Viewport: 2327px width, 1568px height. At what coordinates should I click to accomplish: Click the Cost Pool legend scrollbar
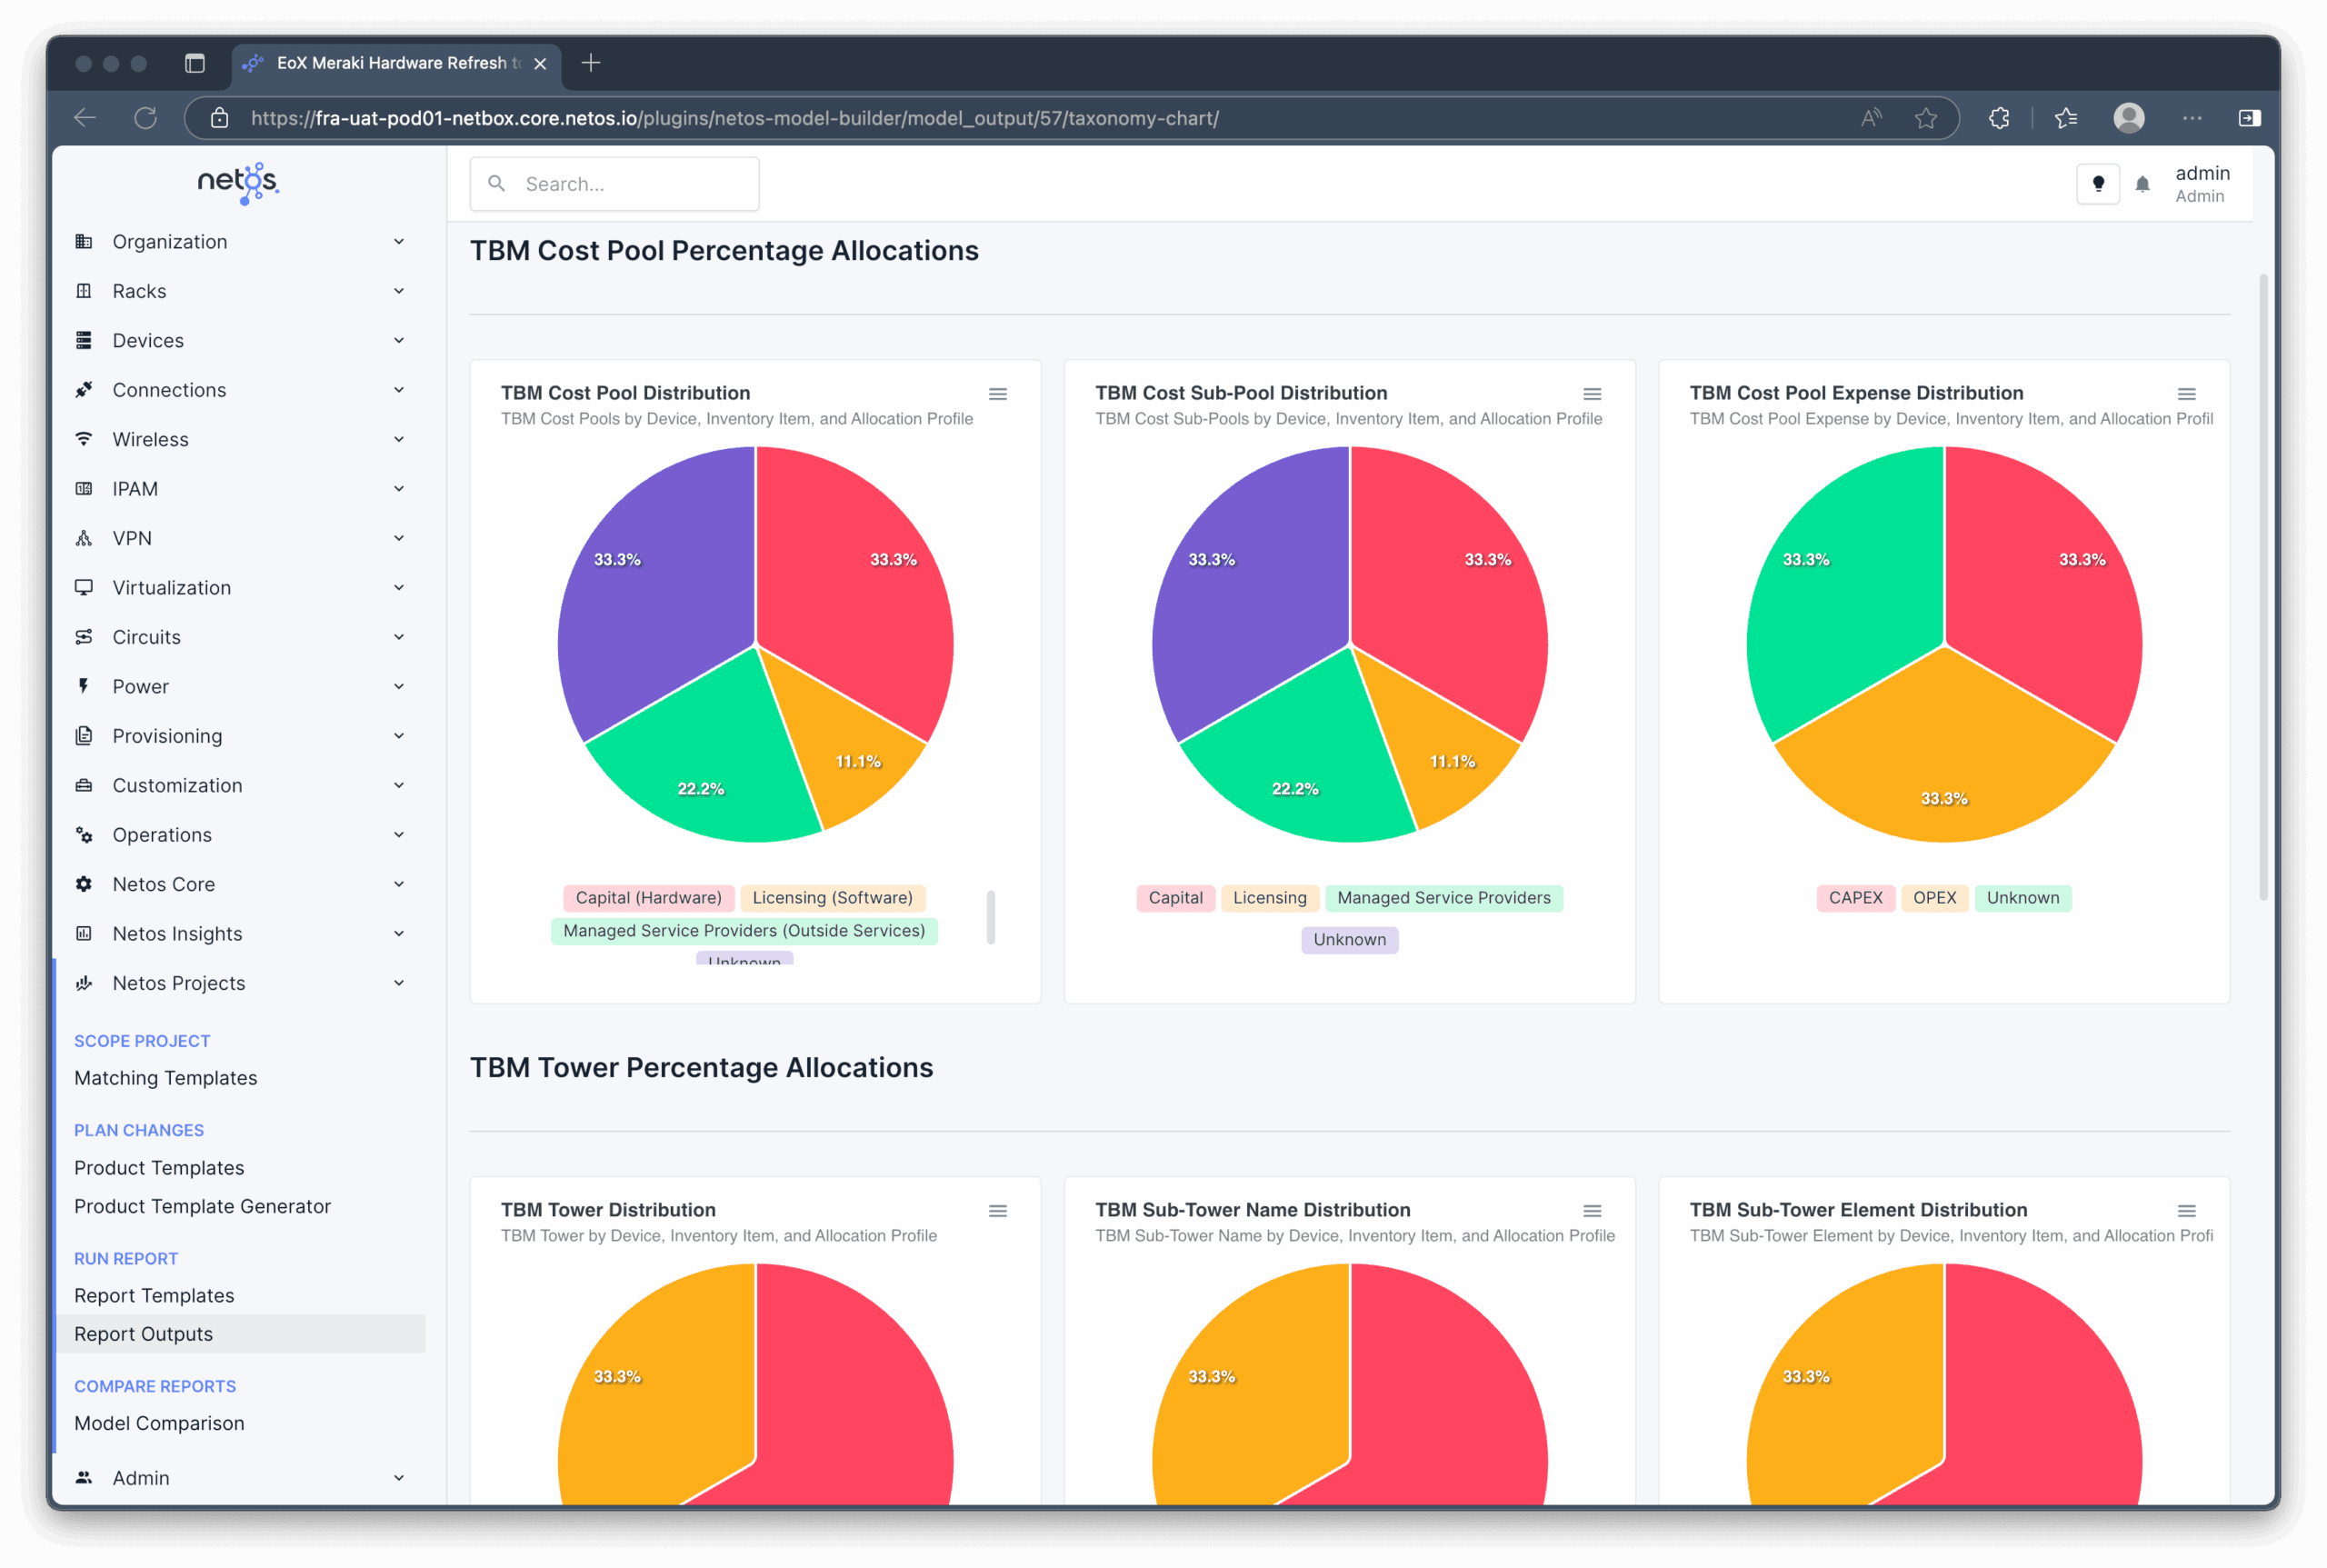[991, 917]
